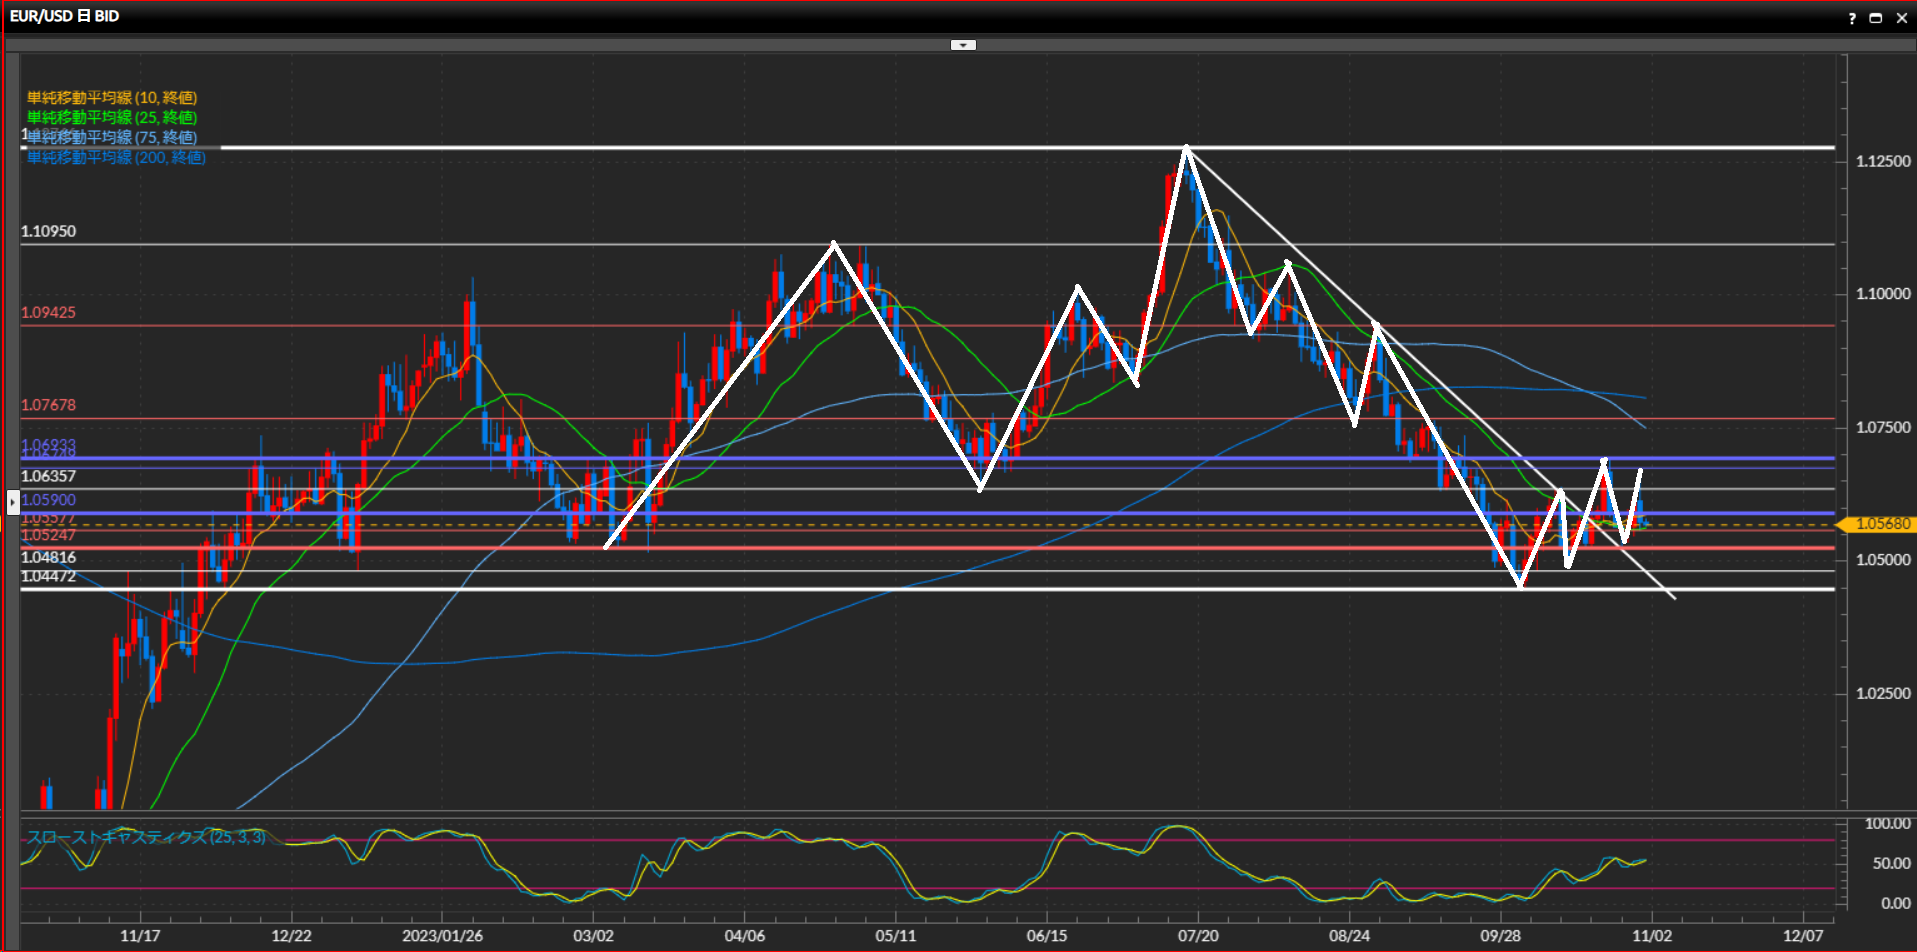Select the 75-period simple moving average label
The width and height of the screenshot is (1917, 952).
click(x=111, y=137)
